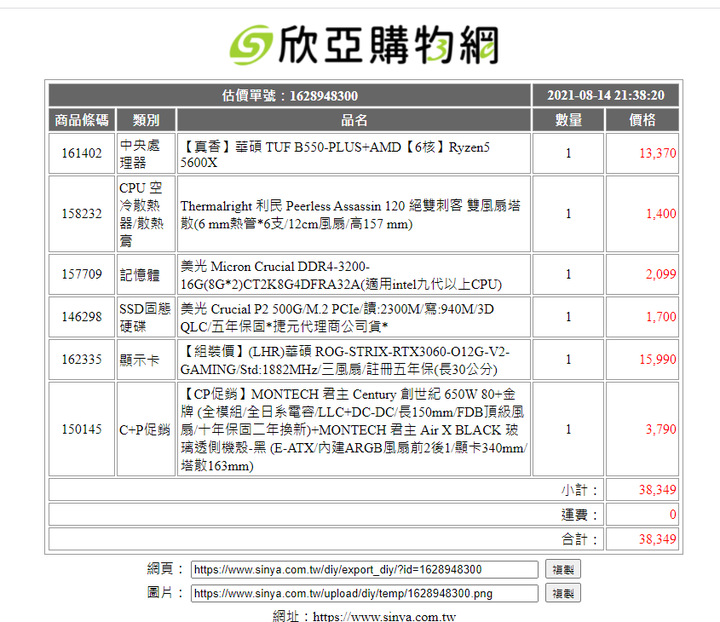Click the 中央處理器 category cell
The image size is (720, 622).
(146, 154)
